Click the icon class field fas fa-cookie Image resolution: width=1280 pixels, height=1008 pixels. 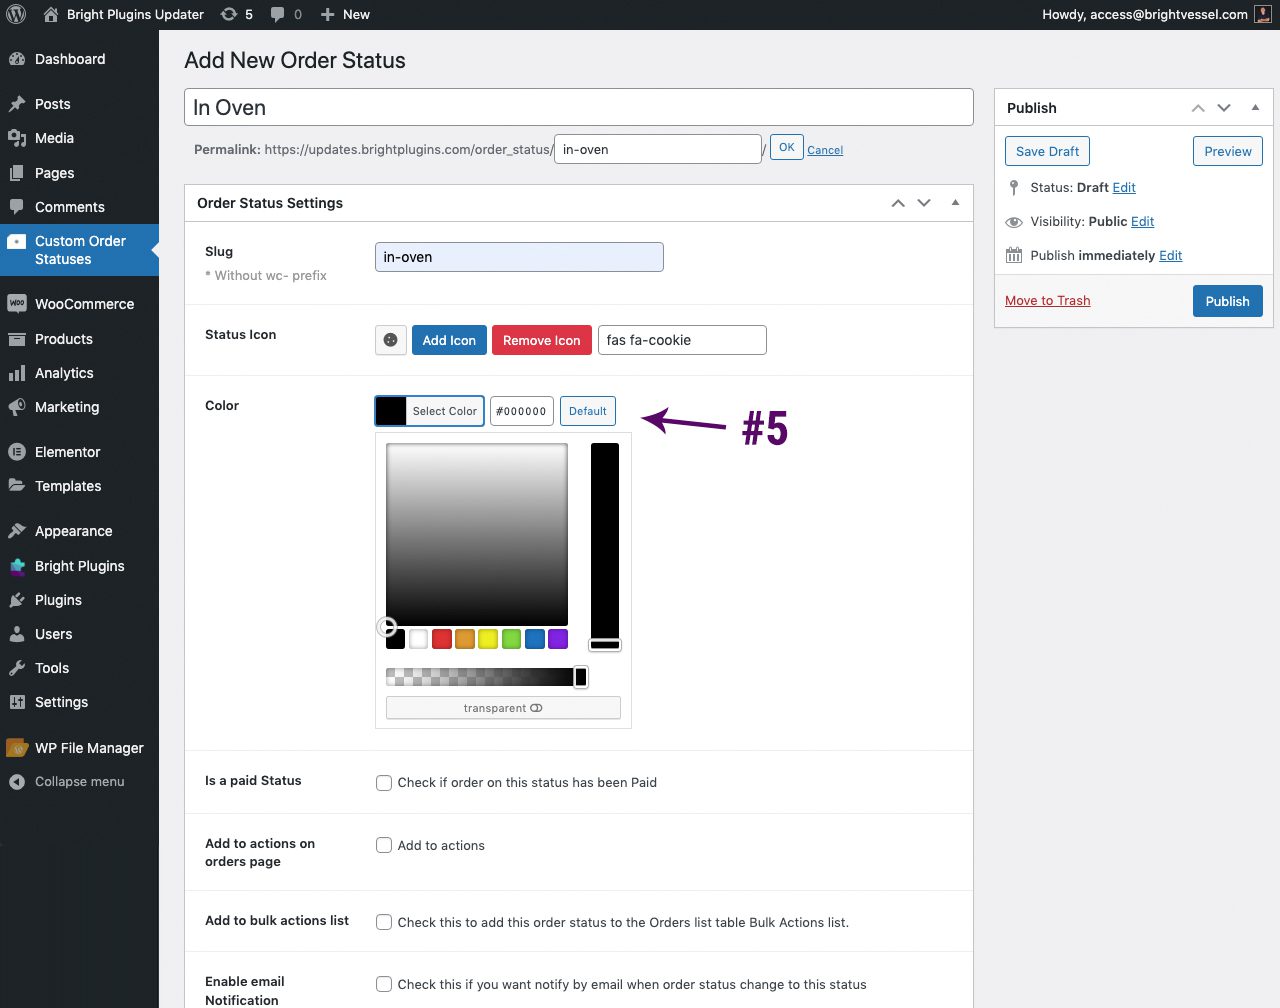point(682,340)
